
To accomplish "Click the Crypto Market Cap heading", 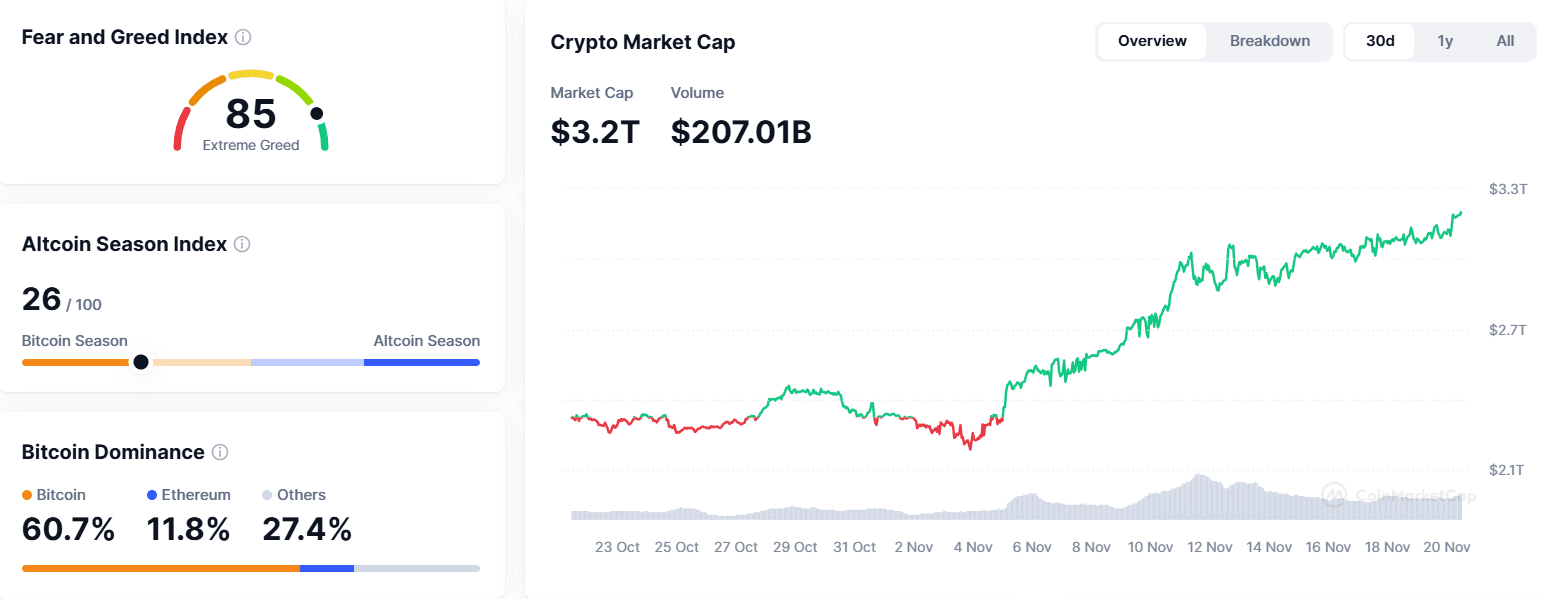I will (643, 42).
